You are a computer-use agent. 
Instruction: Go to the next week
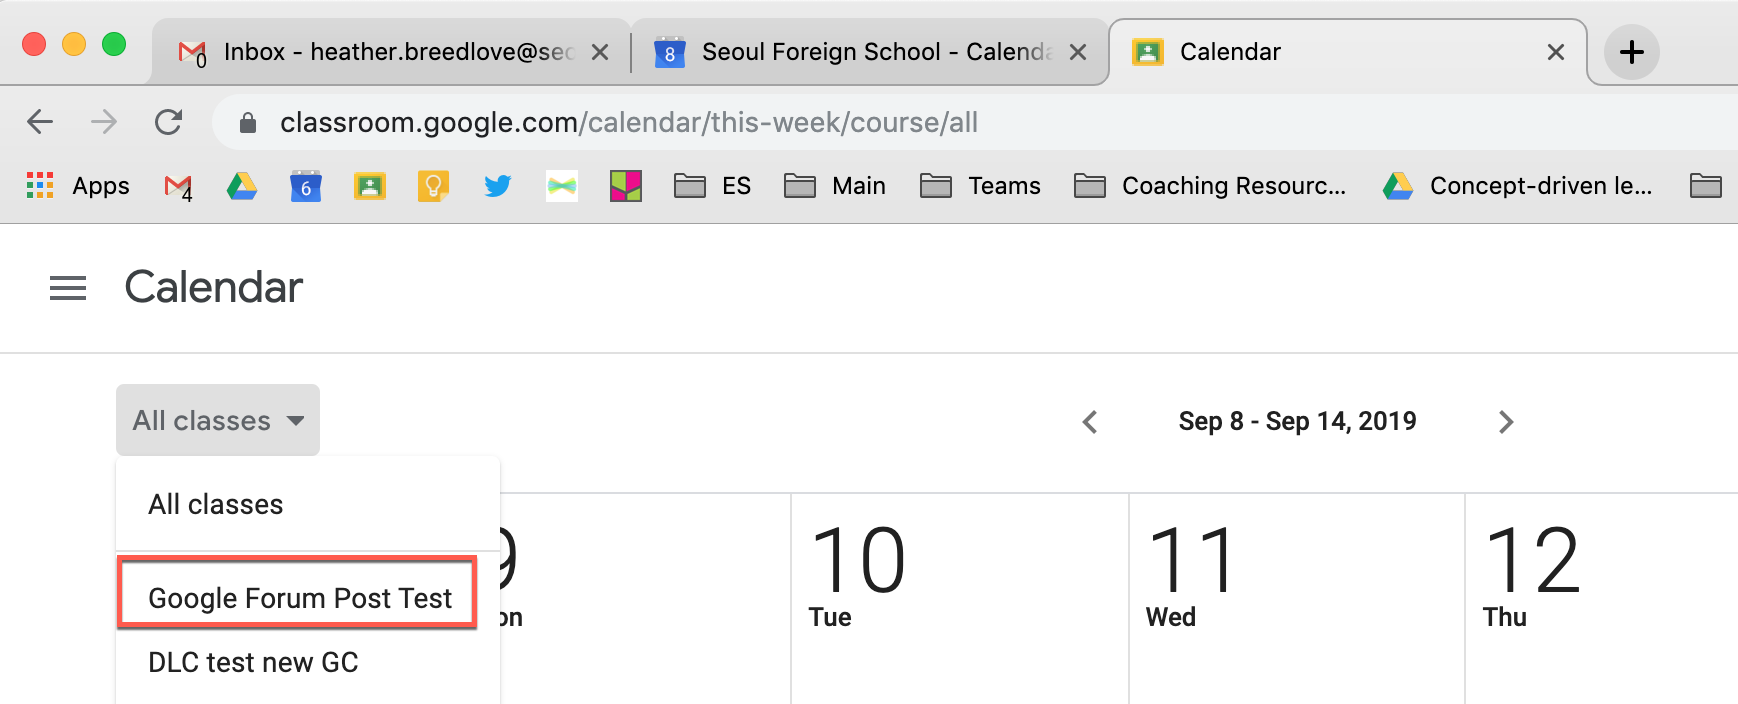pyautogui.click(x=1506, y=422)
